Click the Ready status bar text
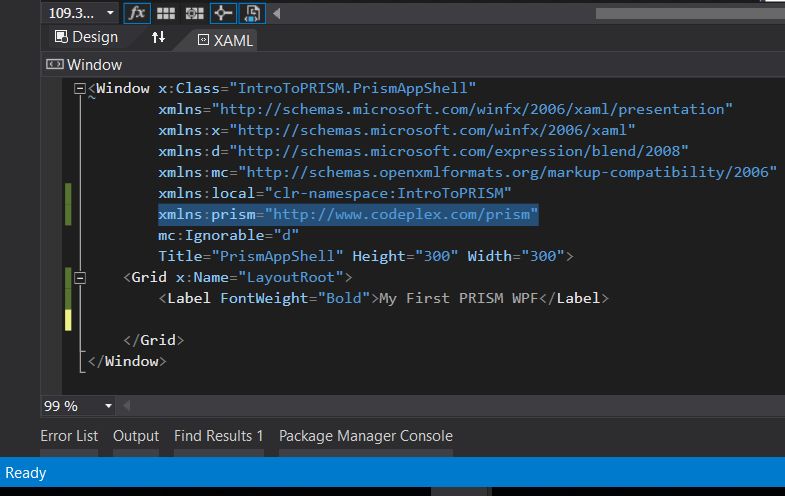Image resolution: width=785 pixels, height=496 pixels. pyautogui.click(x=26, y=472)
